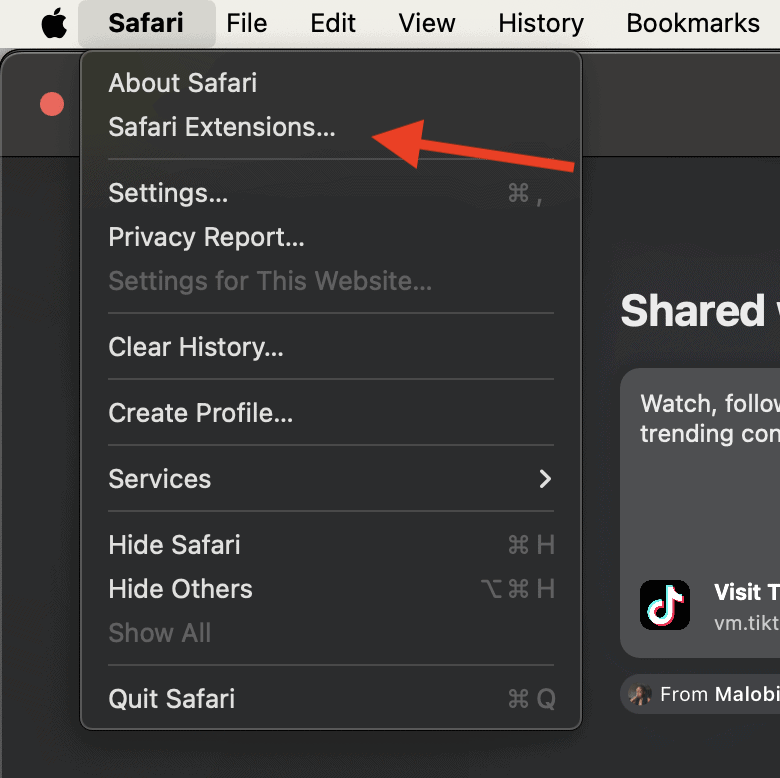
Task: Open the History menu
Action: click(541, 23)
